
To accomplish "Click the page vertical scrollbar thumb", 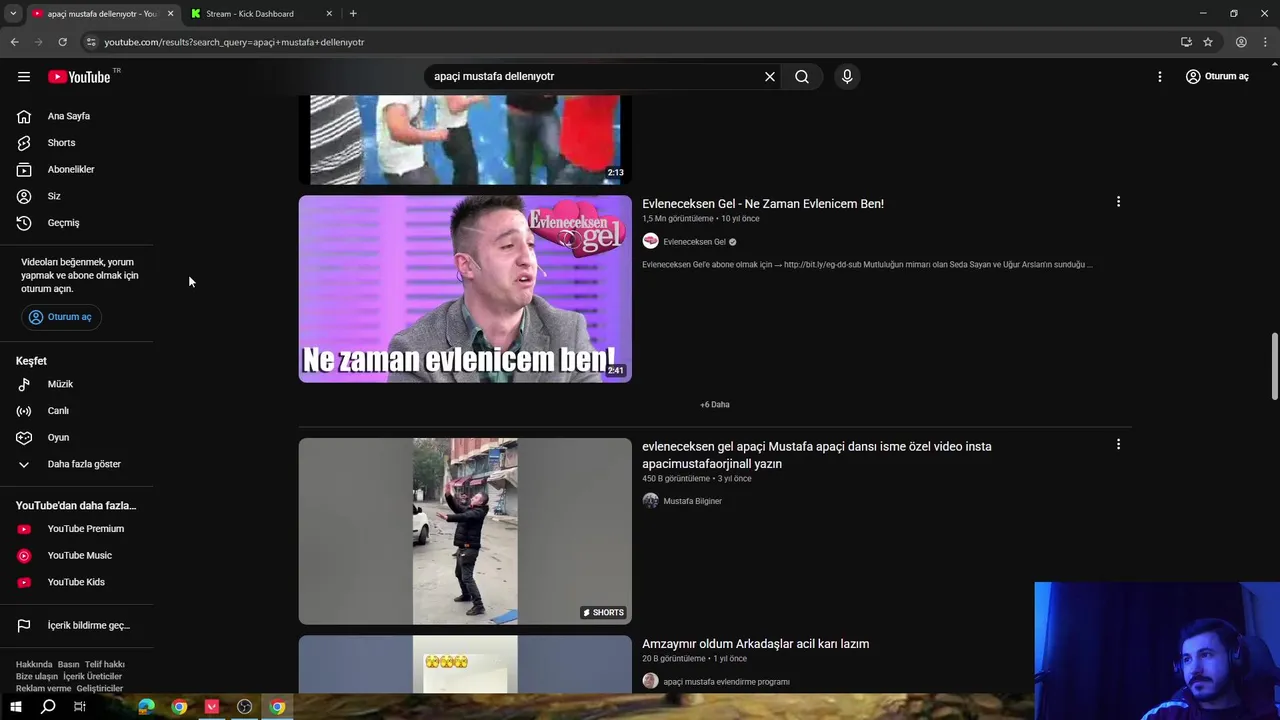I will click(x=1274, y=367).
